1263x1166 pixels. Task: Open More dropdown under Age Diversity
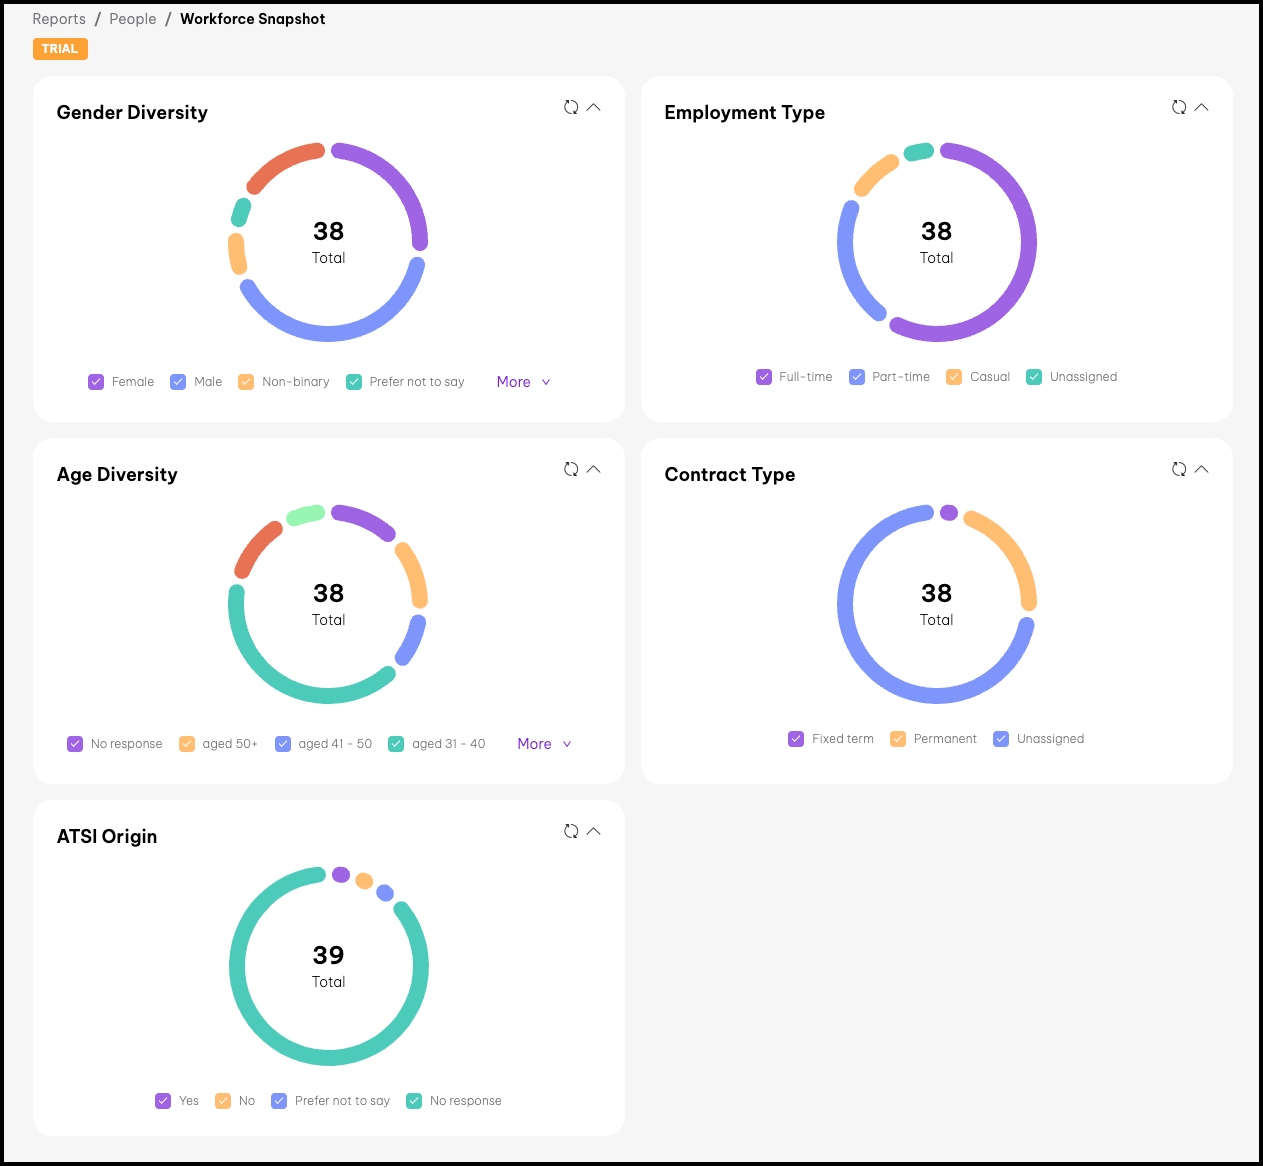point(544,744)
